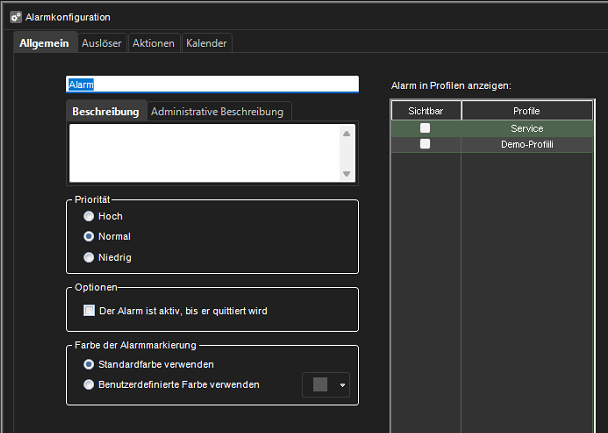Select the Normal priority radio button
This screenshot has width=608, height=433.
click(x=89, y=236)
